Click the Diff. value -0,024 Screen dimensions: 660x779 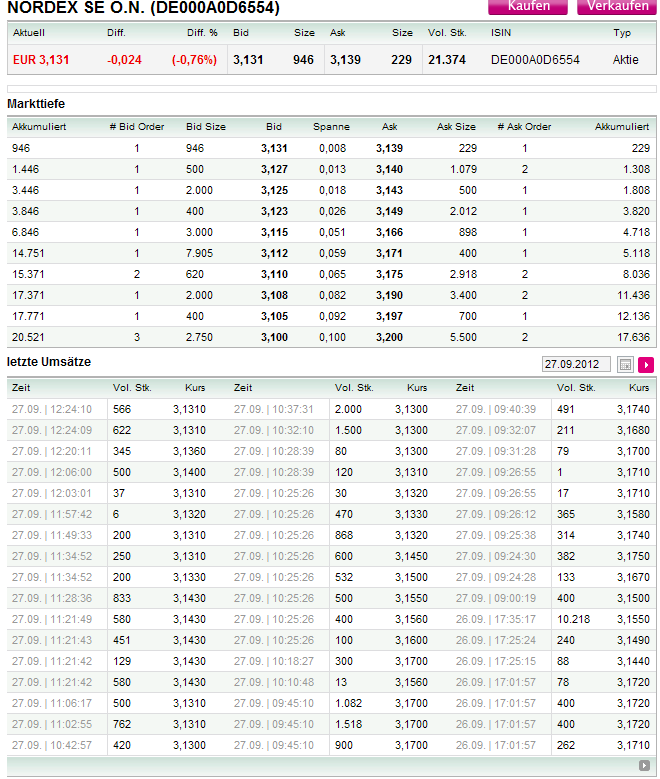[x=124, y=60]
